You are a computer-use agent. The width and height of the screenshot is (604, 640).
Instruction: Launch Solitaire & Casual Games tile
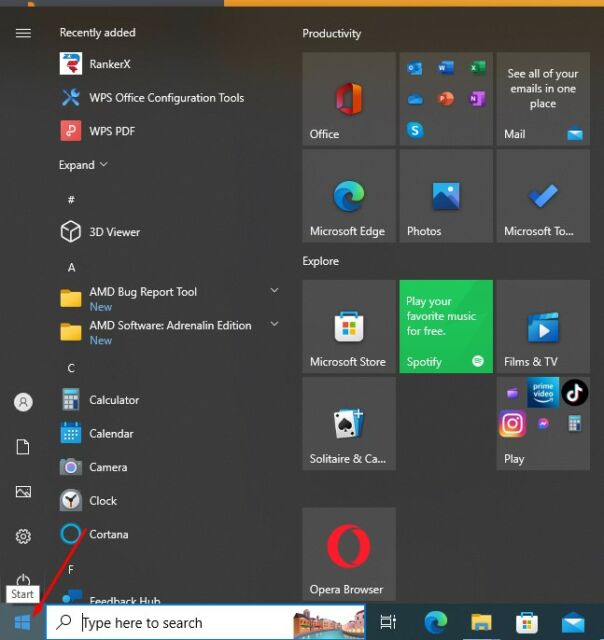tap(349, 424)
